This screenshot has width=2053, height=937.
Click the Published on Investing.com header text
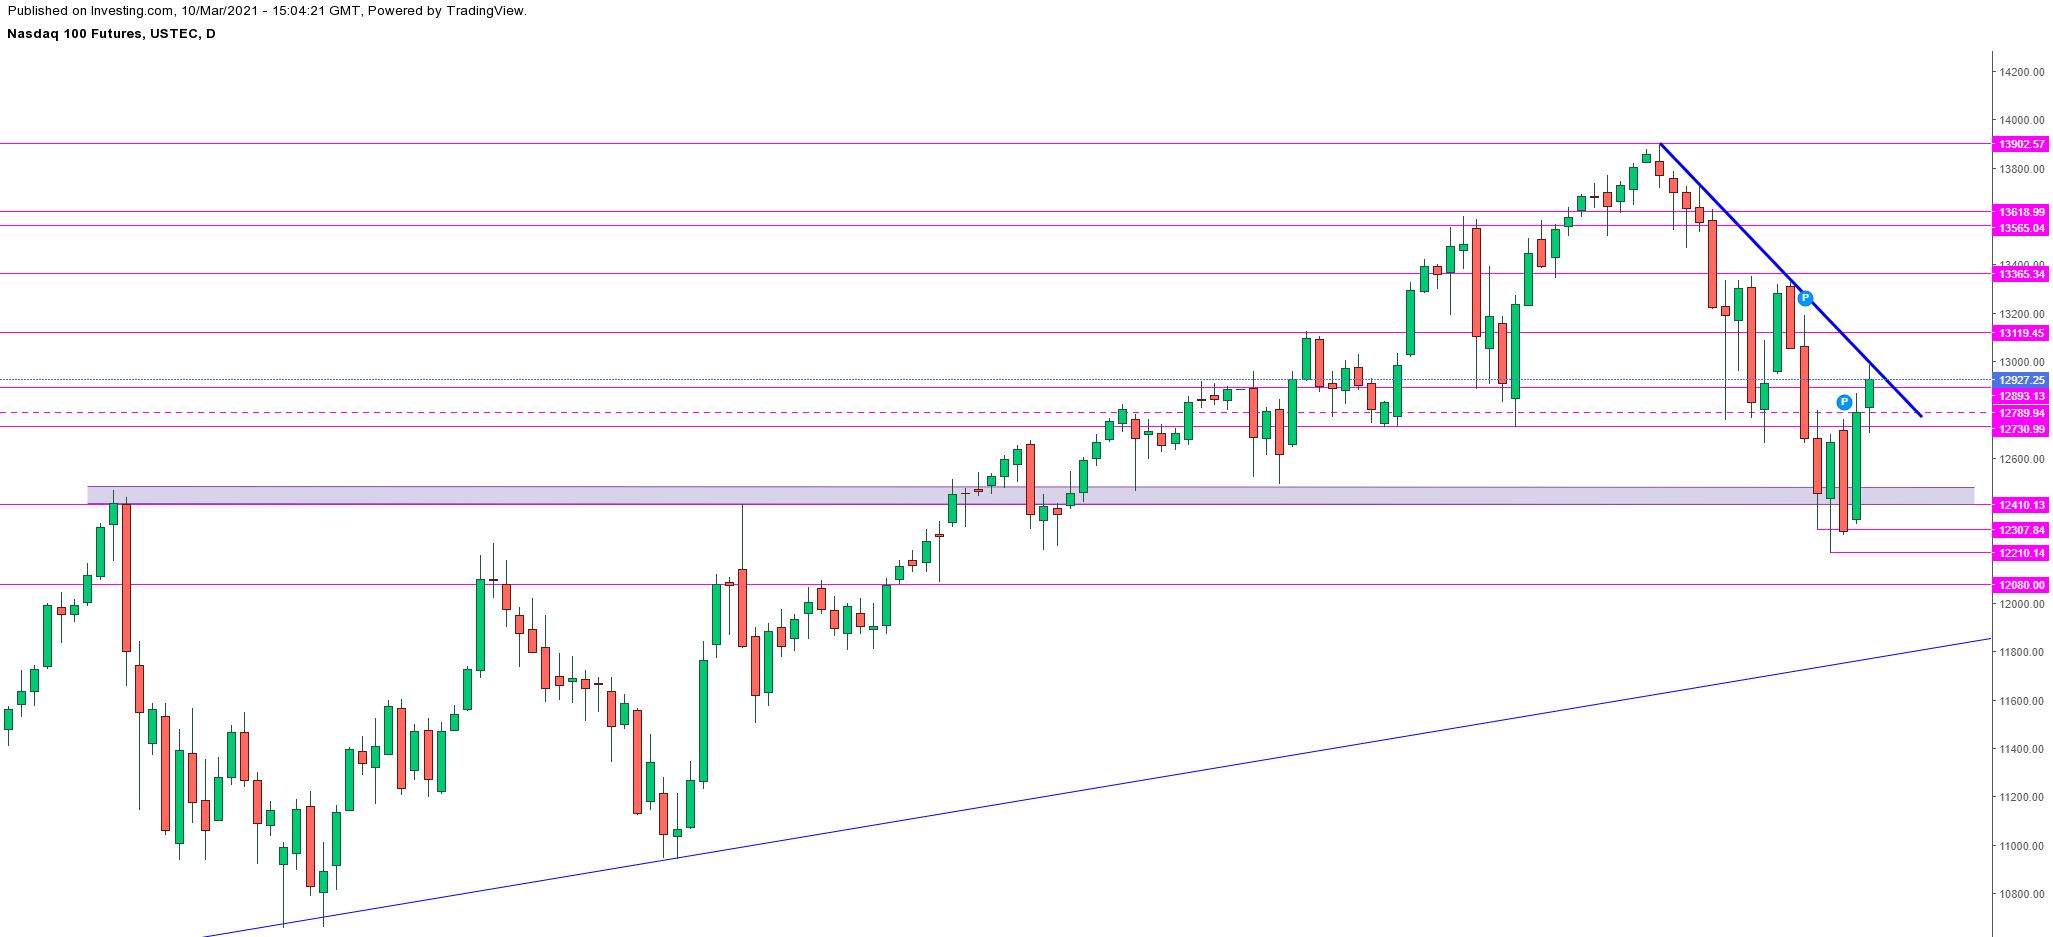(x=266, y=11)
